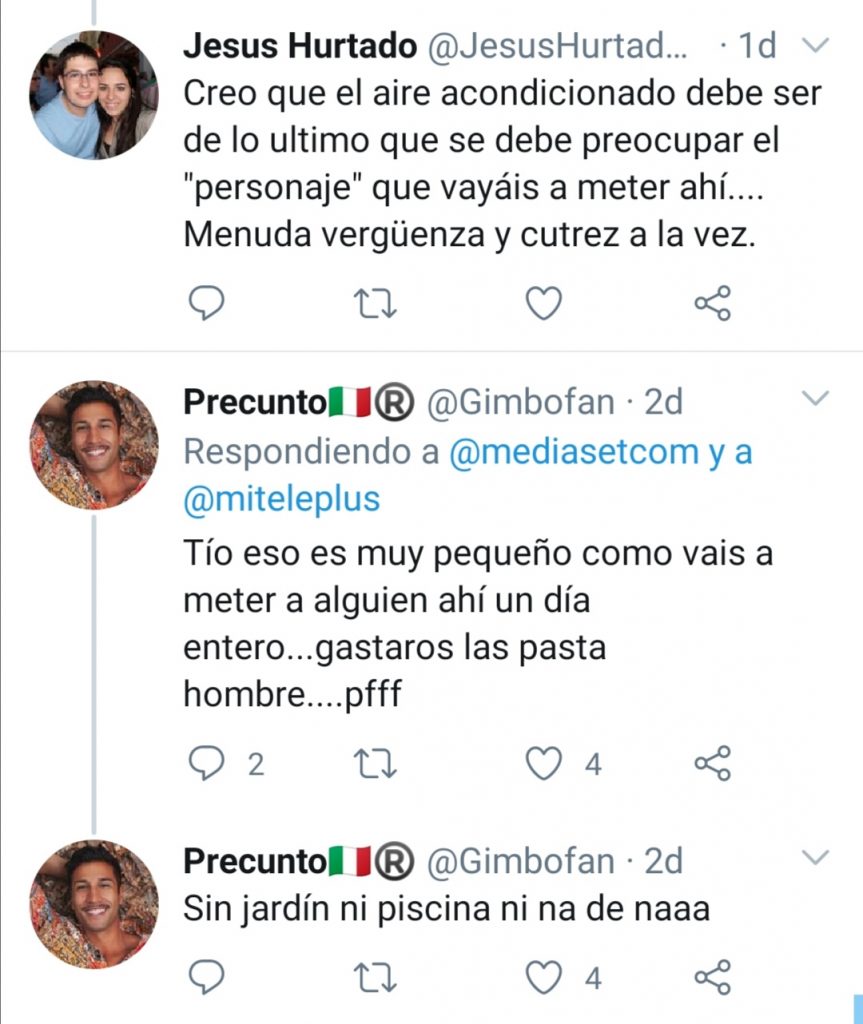Open Jesus Hurtado's profile picture
The image size is (863, 1024).
tap(94, 95)
